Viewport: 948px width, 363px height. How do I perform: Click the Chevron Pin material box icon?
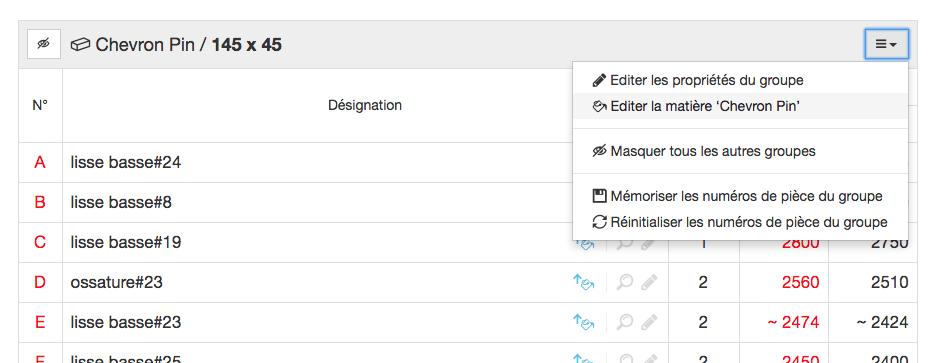click(x=80, y=45)
